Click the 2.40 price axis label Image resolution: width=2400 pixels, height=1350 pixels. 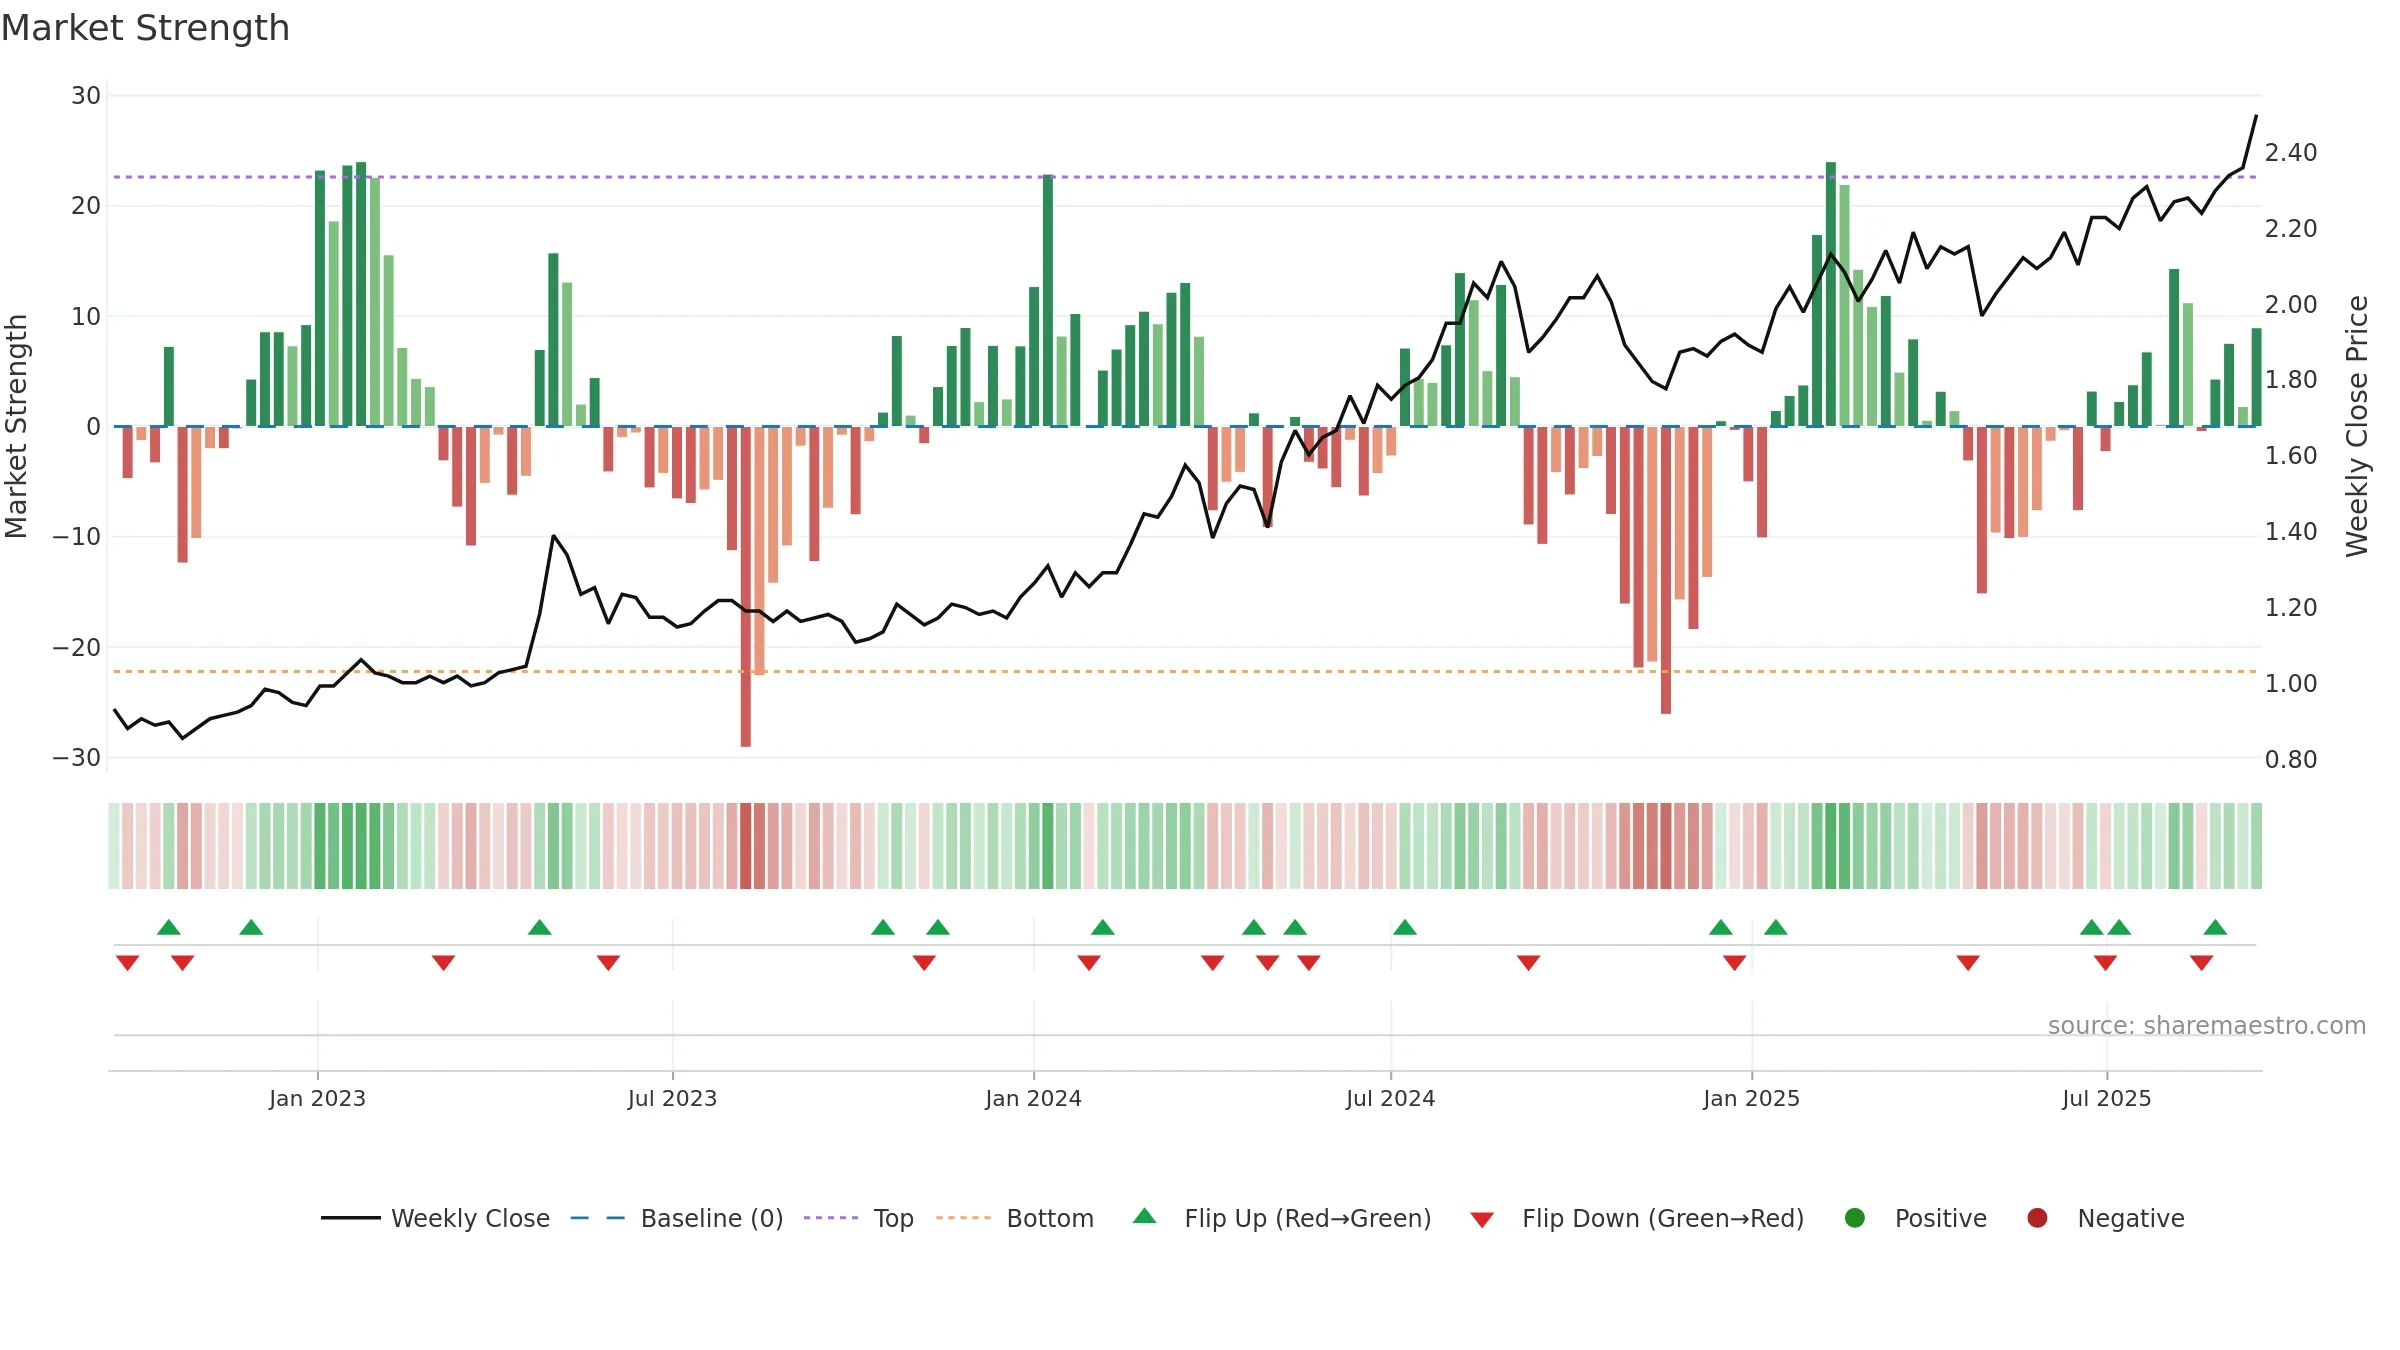click(x=2291, y=153)
